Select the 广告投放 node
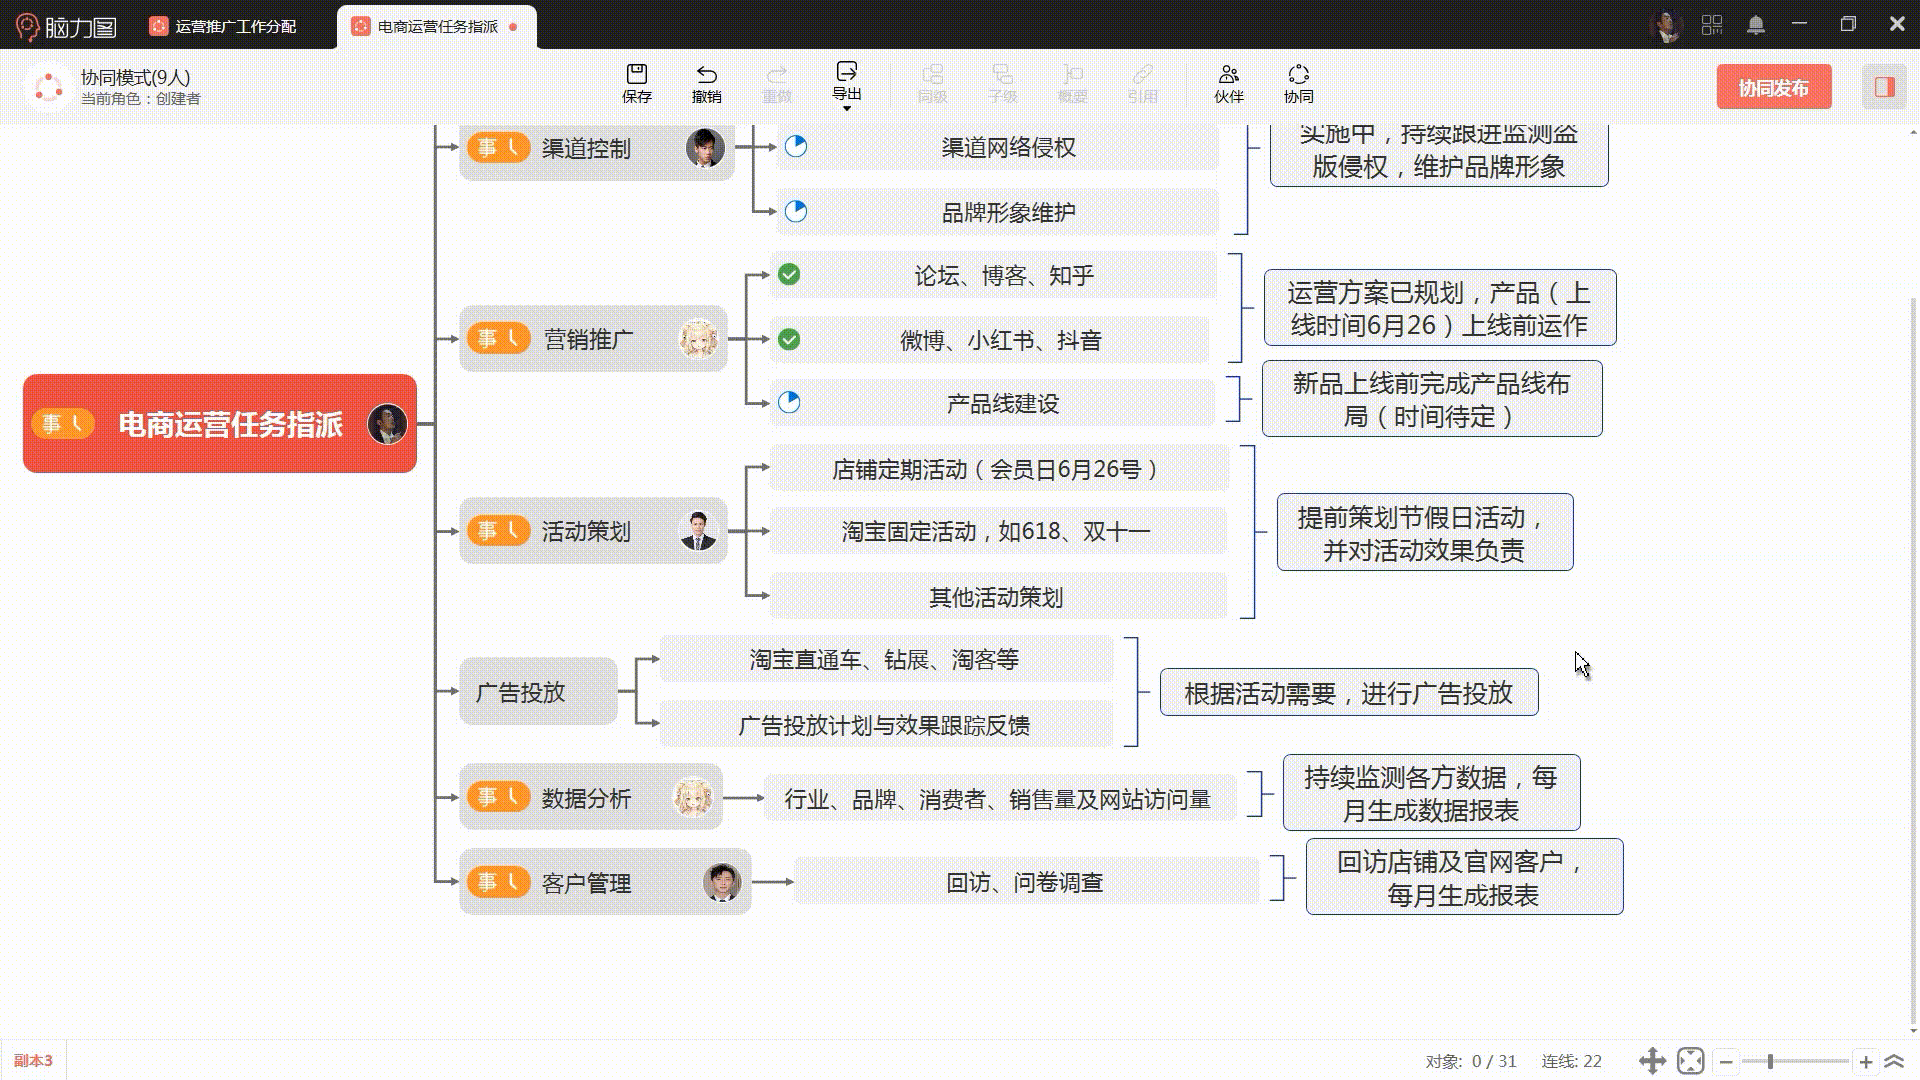This screenshot has height=1080, width=1920. pyautogui.click(x=538, y=691)
